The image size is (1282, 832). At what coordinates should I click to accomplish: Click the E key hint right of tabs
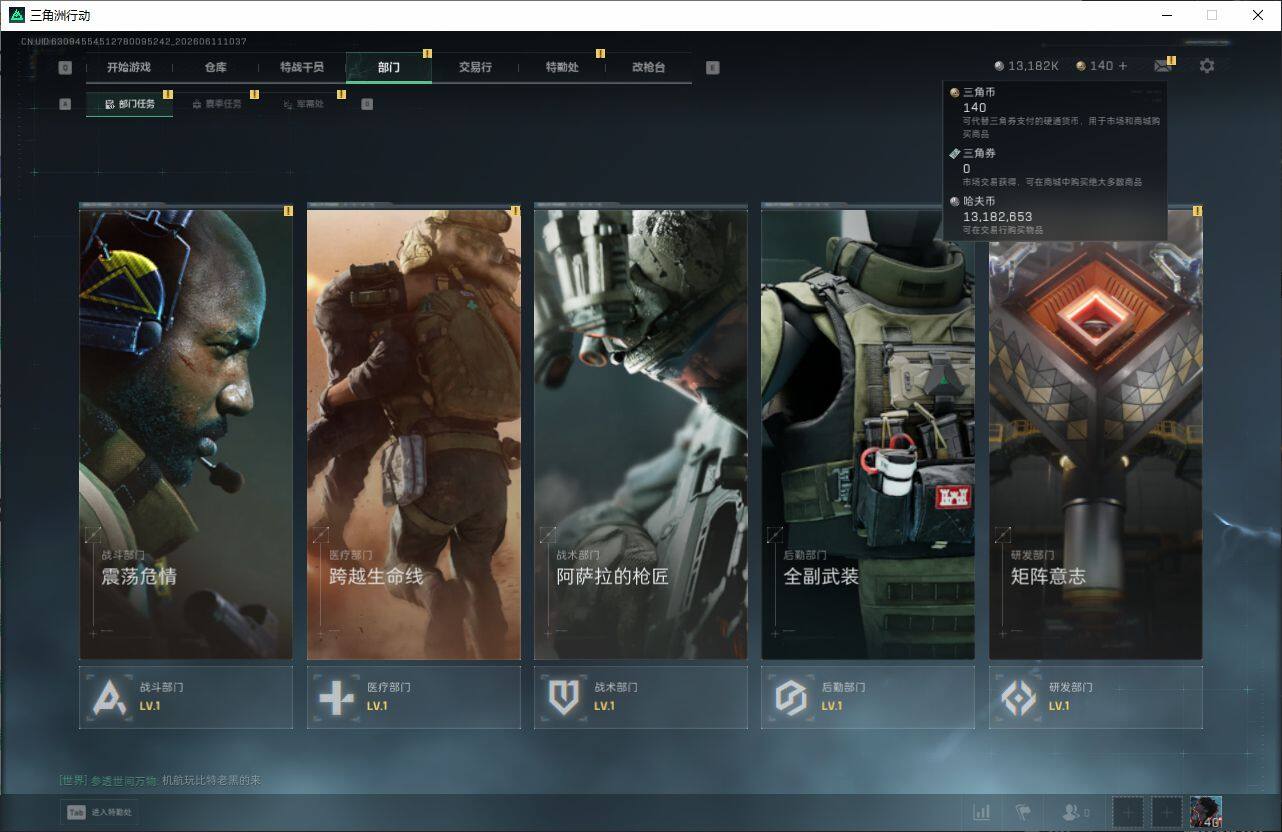click(x=712, y=68)
